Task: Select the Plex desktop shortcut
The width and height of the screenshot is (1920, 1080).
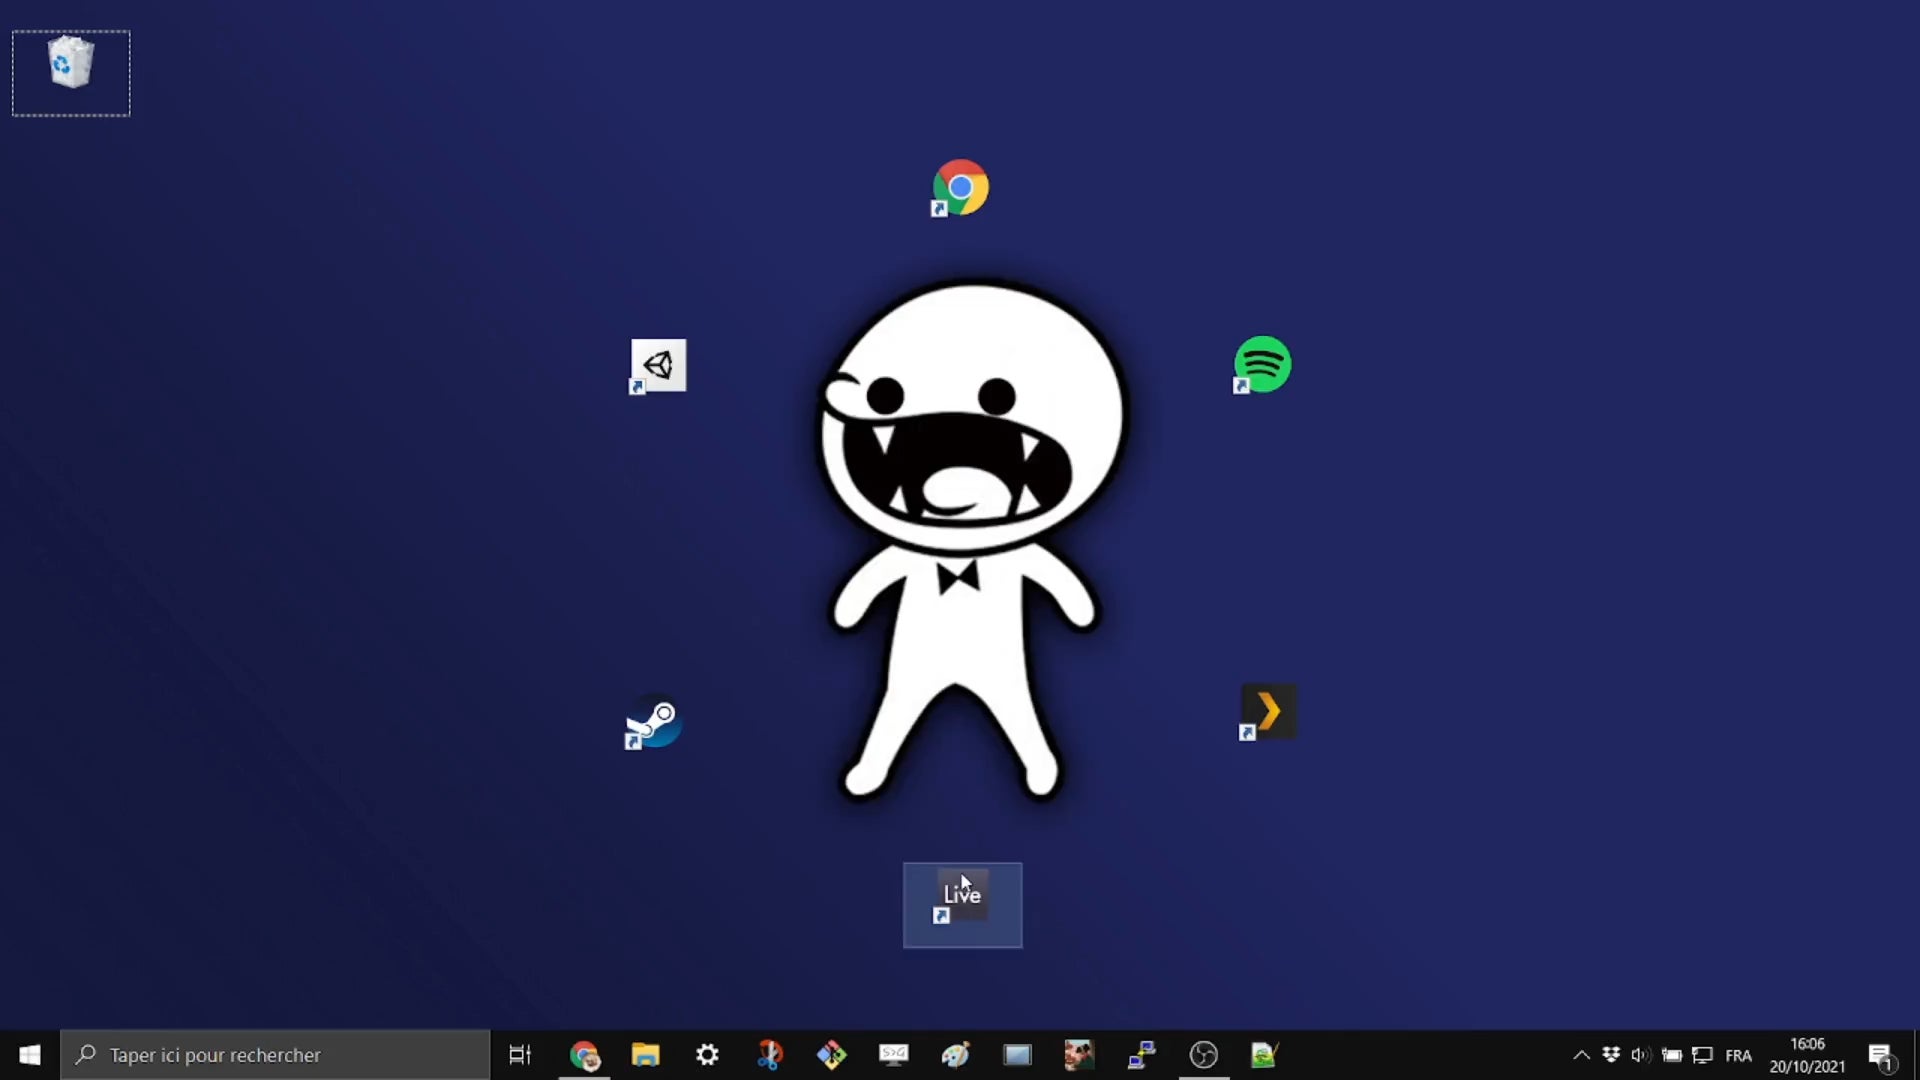Action: coord(1268,712)
